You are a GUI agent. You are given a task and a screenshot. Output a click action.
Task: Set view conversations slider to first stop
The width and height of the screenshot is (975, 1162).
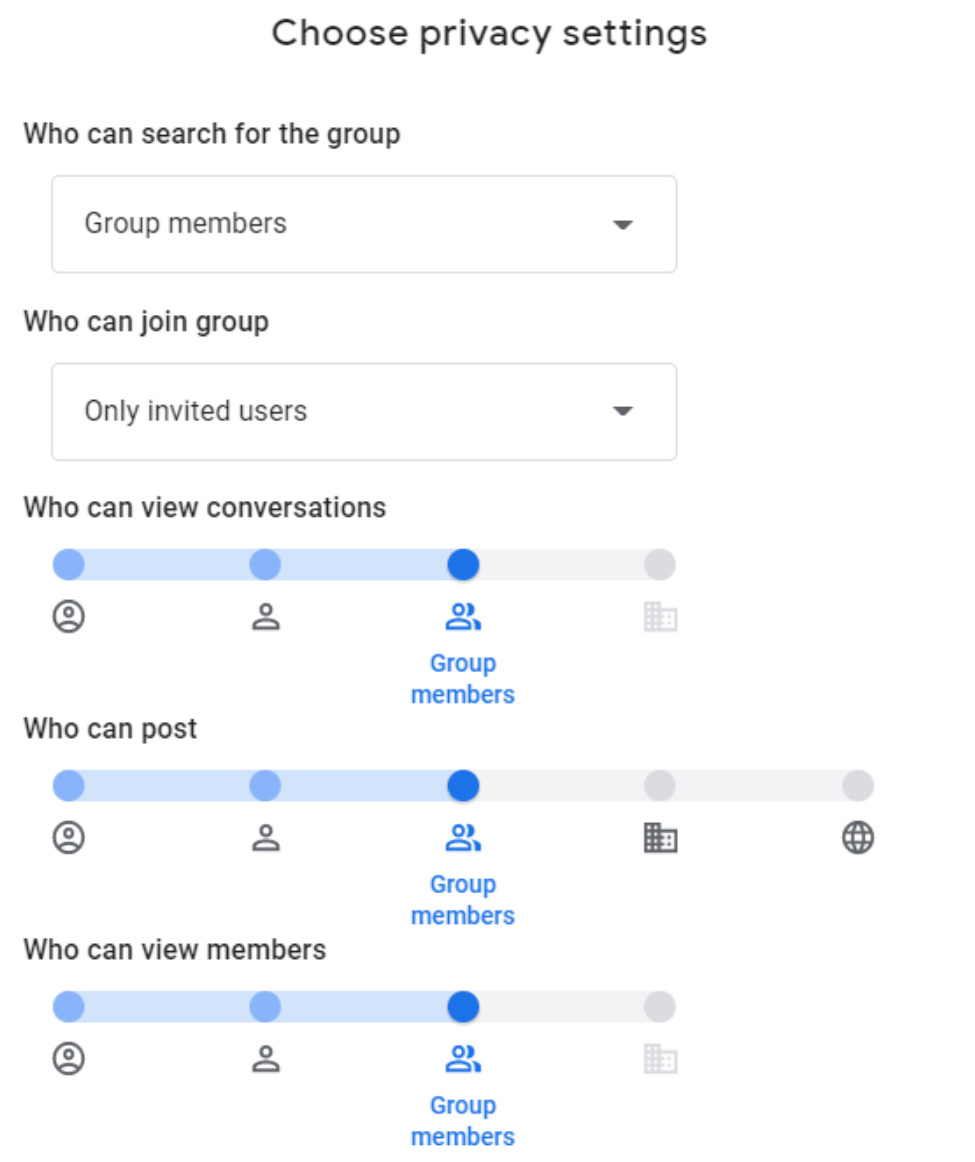click(x=68, y=565)
